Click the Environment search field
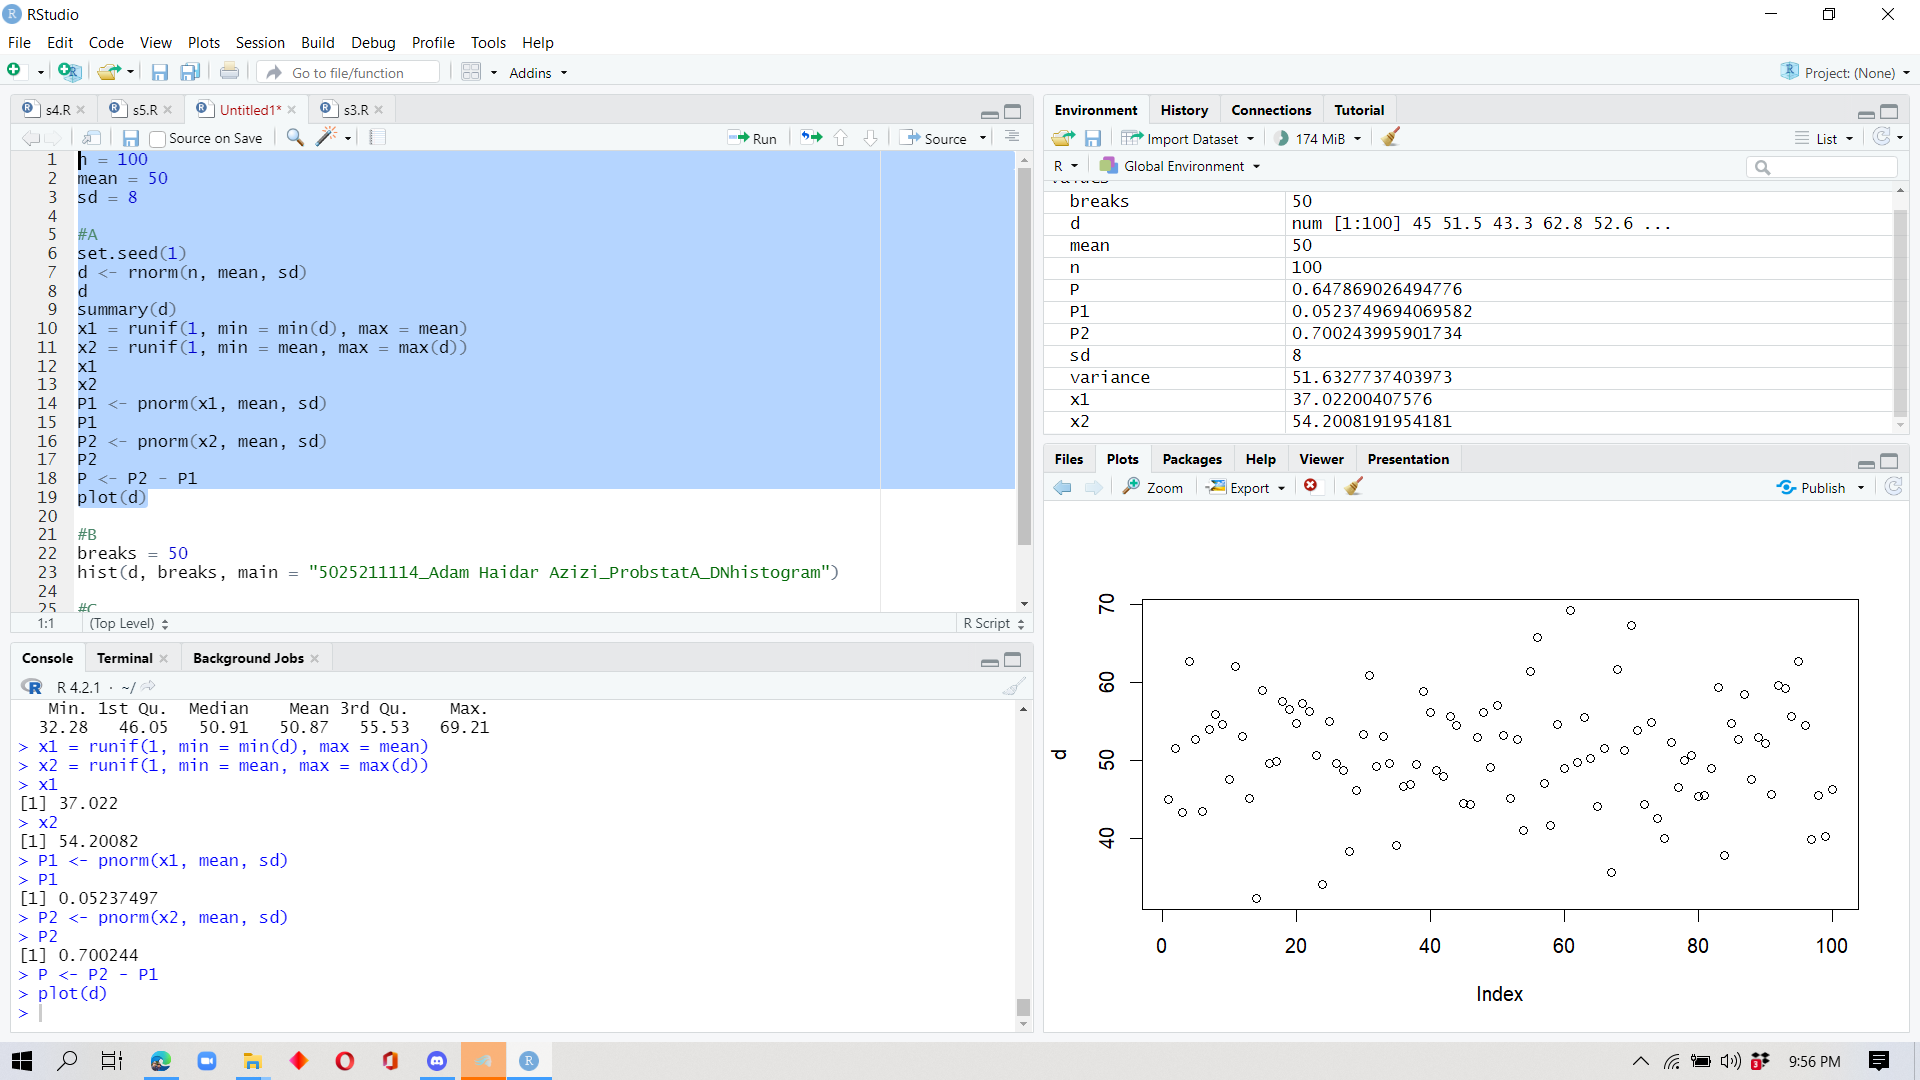1920x1080 pixels. click(x=1822, y=167)
